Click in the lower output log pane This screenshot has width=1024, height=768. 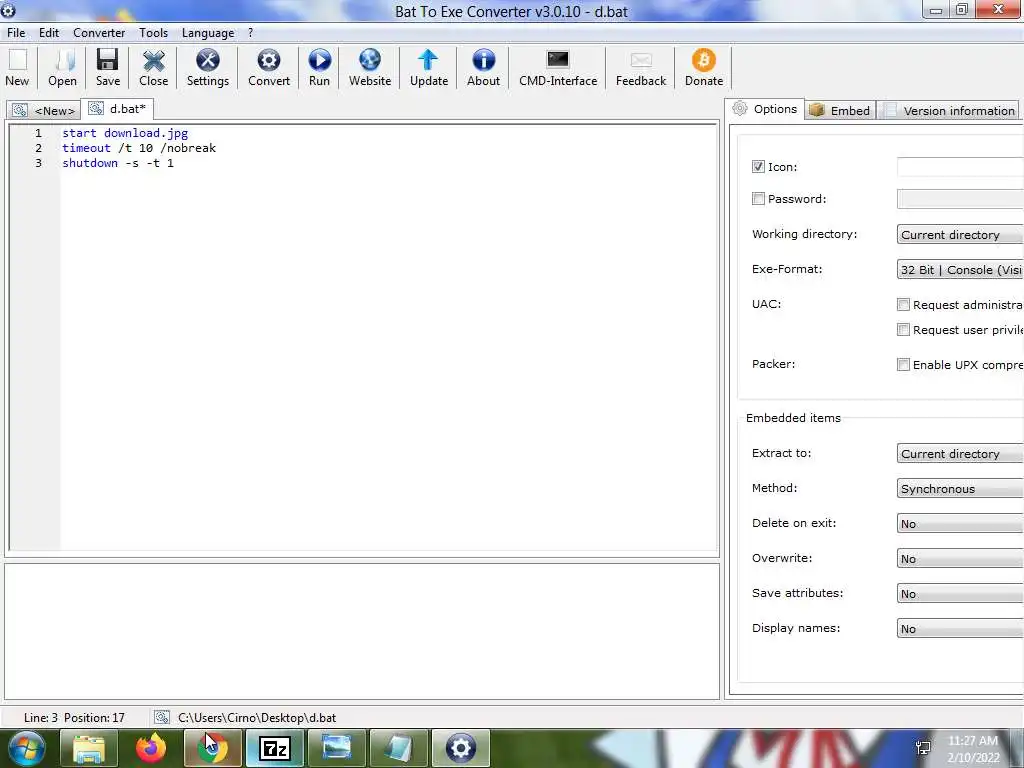[x=362, y=632]
